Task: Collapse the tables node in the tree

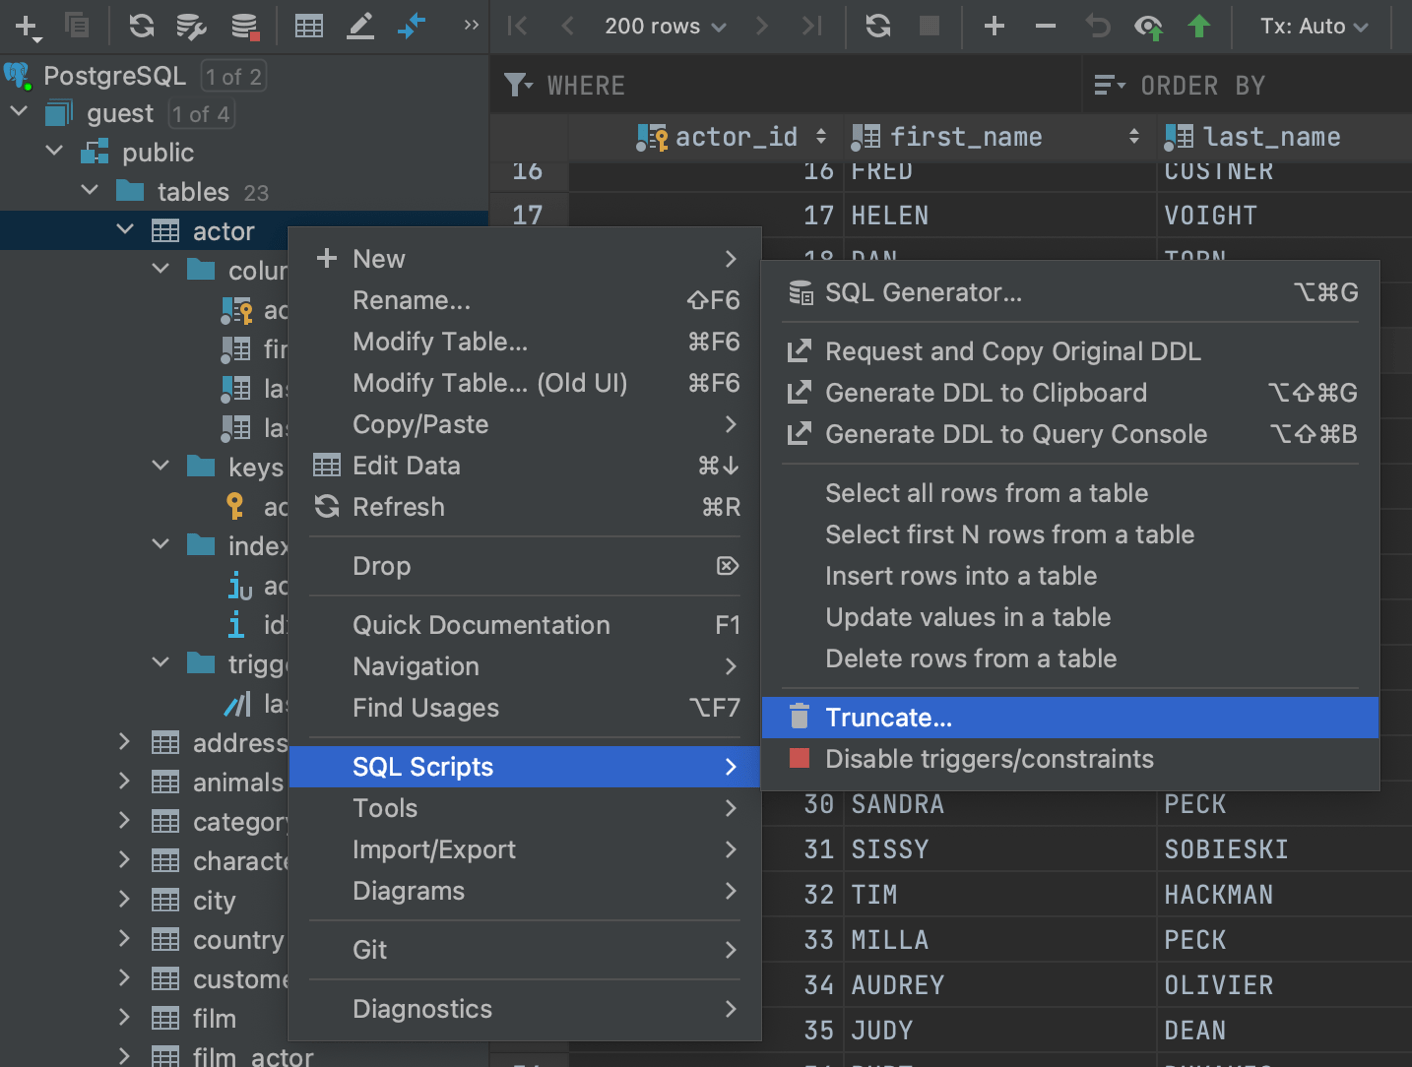Action: 89,190
